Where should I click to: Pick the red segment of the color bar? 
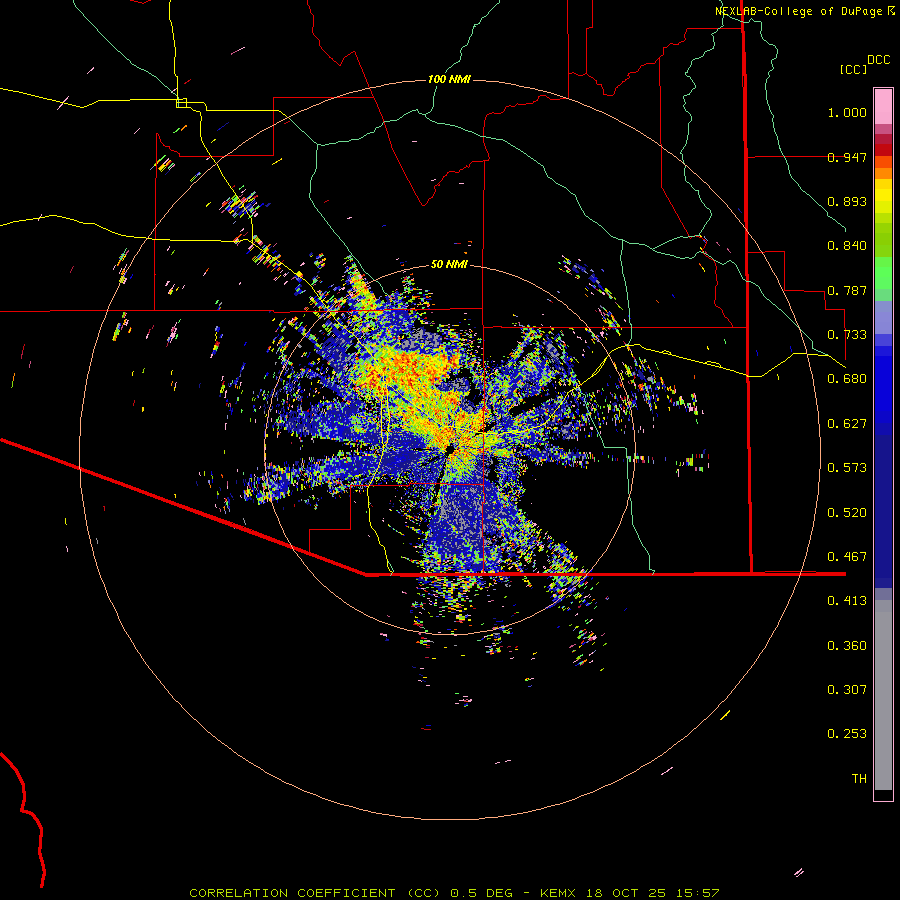[x=883, y=150]
